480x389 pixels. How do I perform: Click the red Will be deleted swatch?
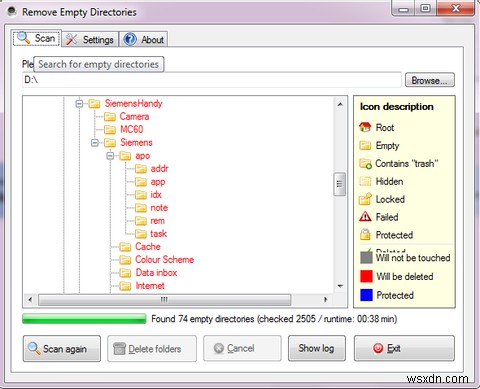tap(366, 276)
